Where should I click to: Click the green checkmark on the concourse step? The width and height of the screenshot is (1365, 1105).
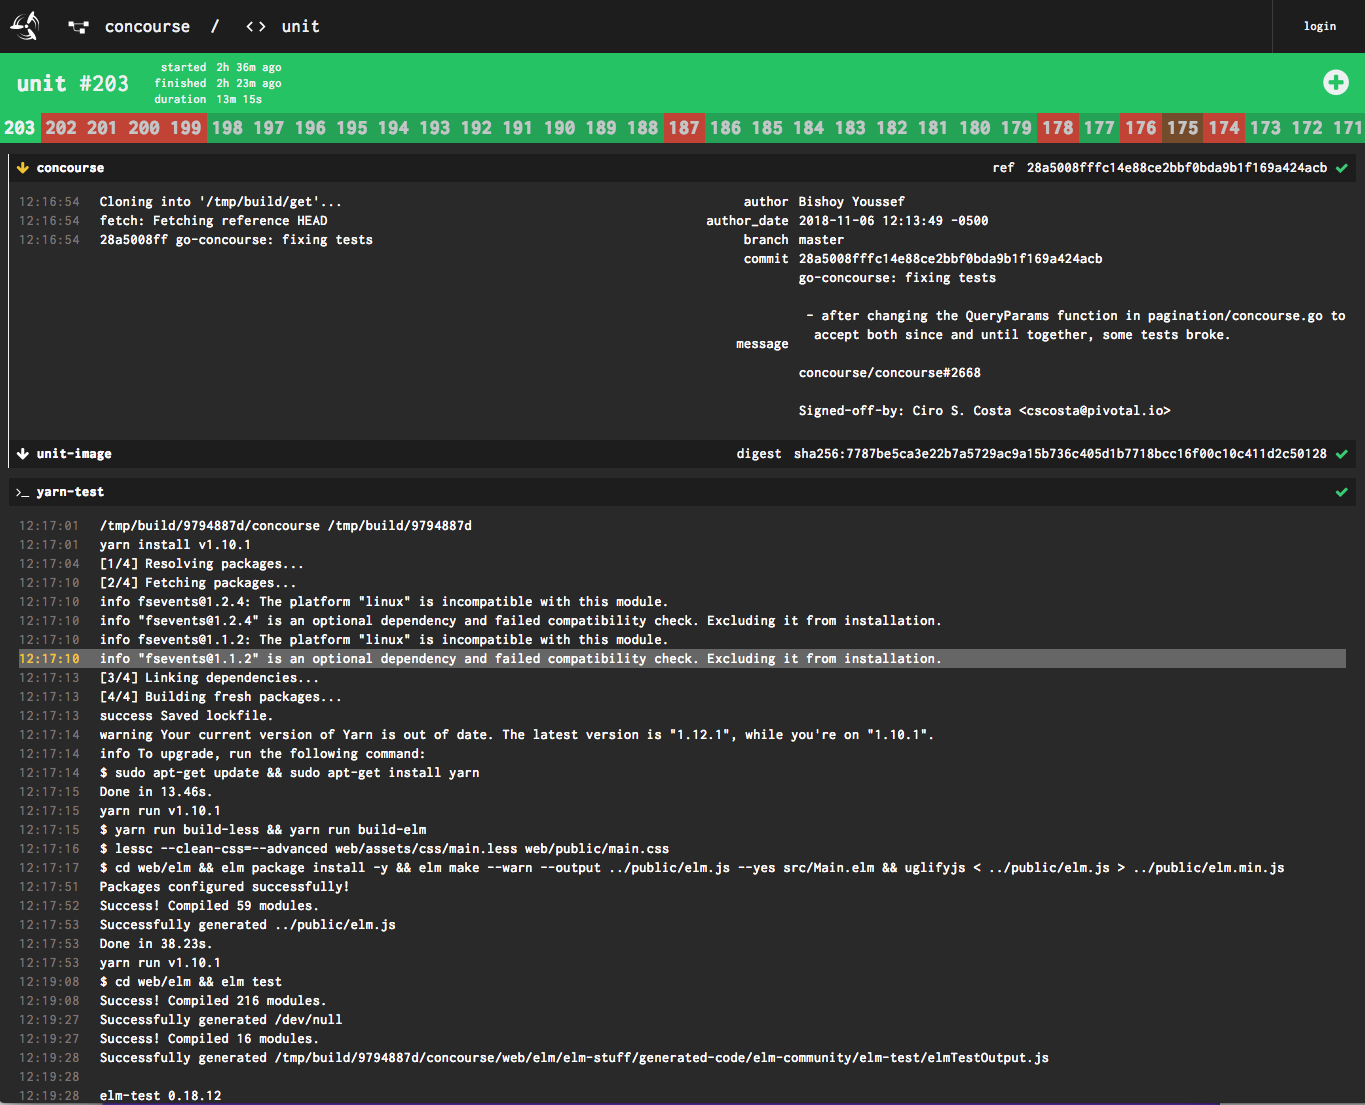(1342, 168)
